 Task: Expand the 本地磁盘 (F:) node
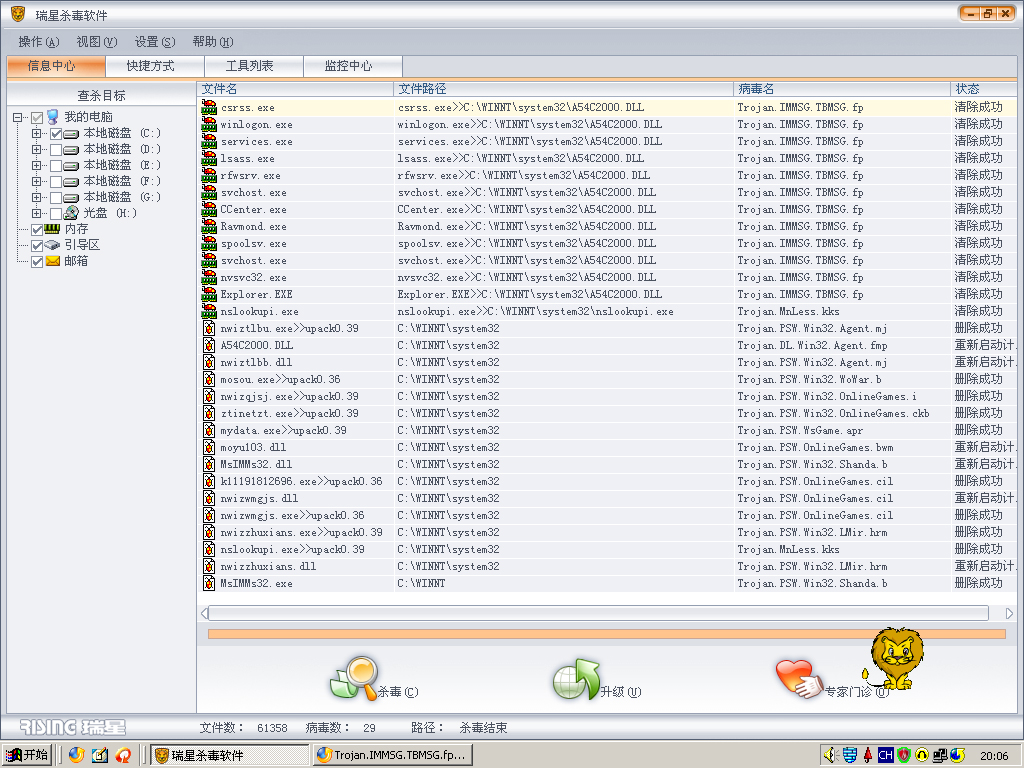click(x=37, y=181)
